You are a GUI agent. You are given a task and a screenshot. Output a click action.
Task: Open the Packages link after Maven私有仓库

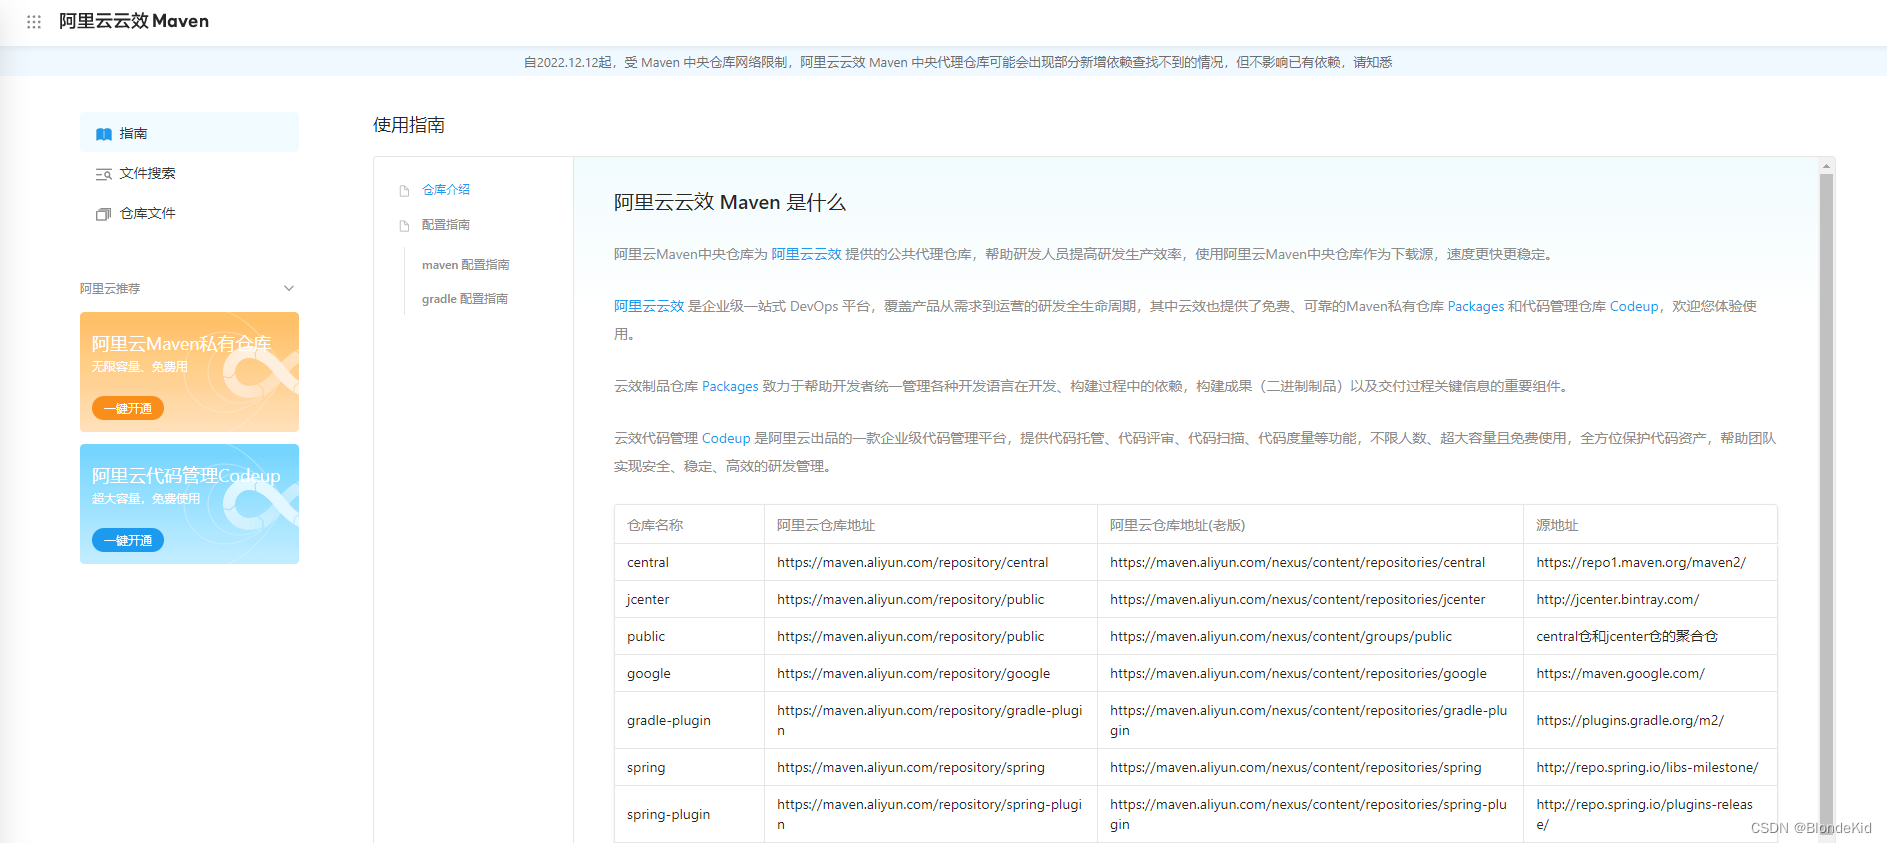point(1476,306)
